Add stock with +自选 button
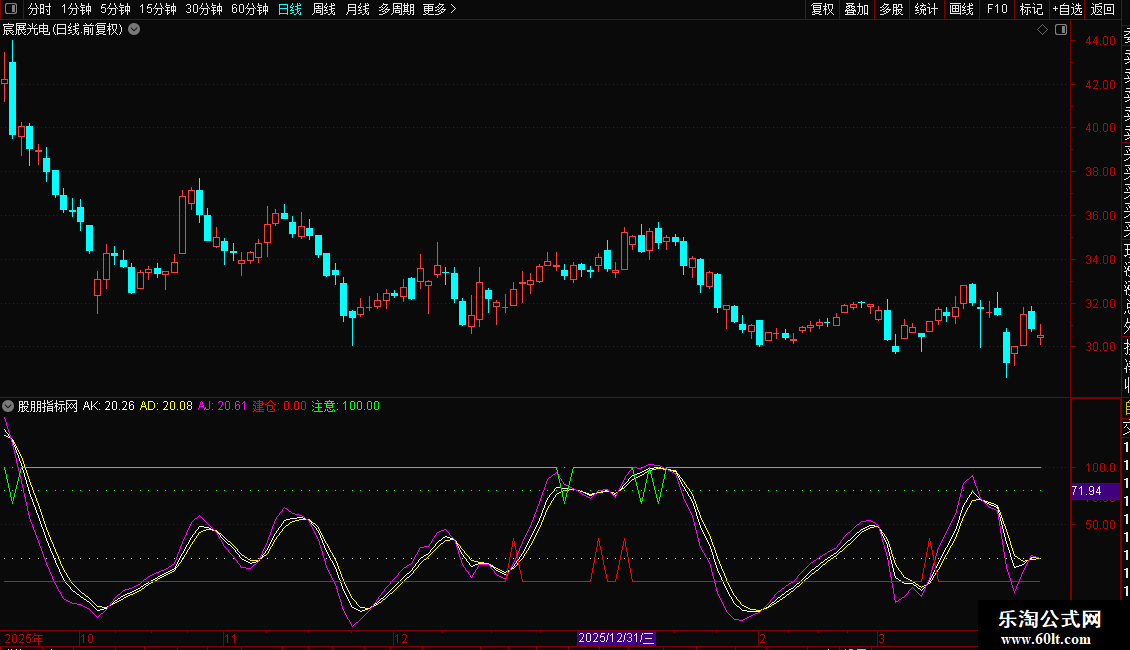The width and height of the screenshot is (1130, 650). click(x=1067, y=9)
